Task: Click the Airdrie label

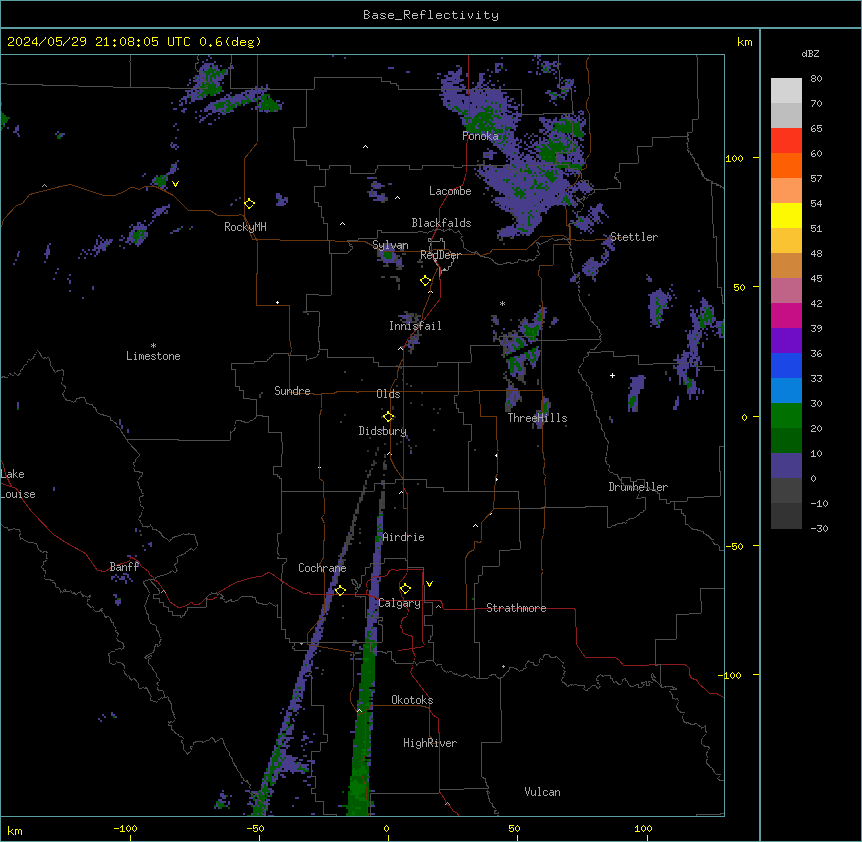Action: click(403, 537)
